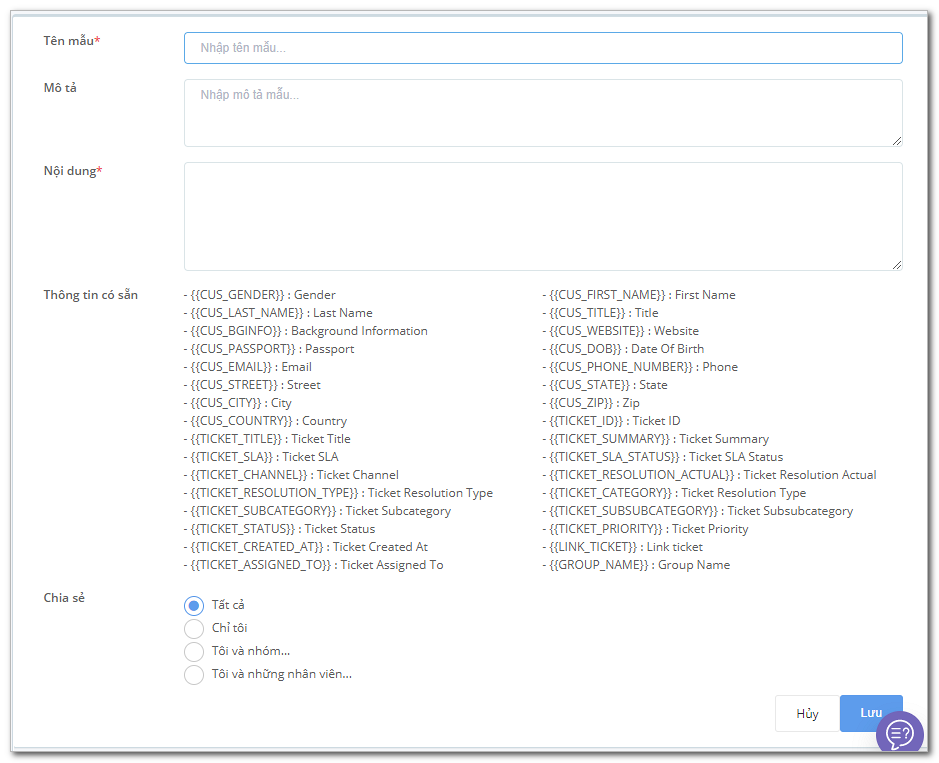
Task: Open the chat support bubble icon
Action: [x=899, y=732]
